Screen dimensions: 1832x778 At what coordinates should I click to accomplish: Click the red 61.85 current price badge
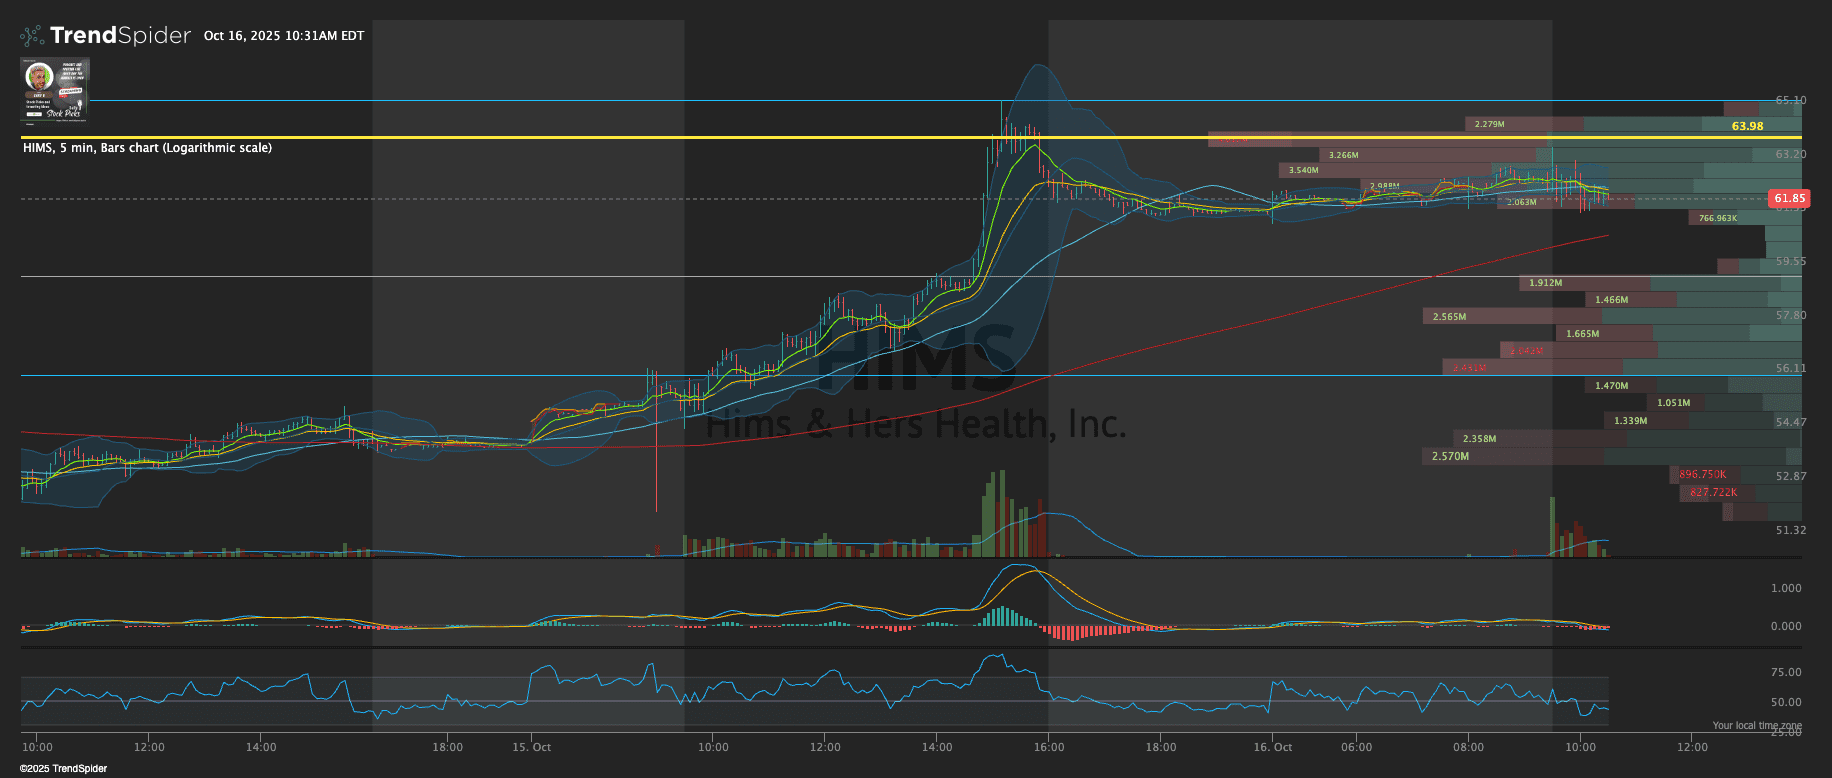click(1789, 198)
